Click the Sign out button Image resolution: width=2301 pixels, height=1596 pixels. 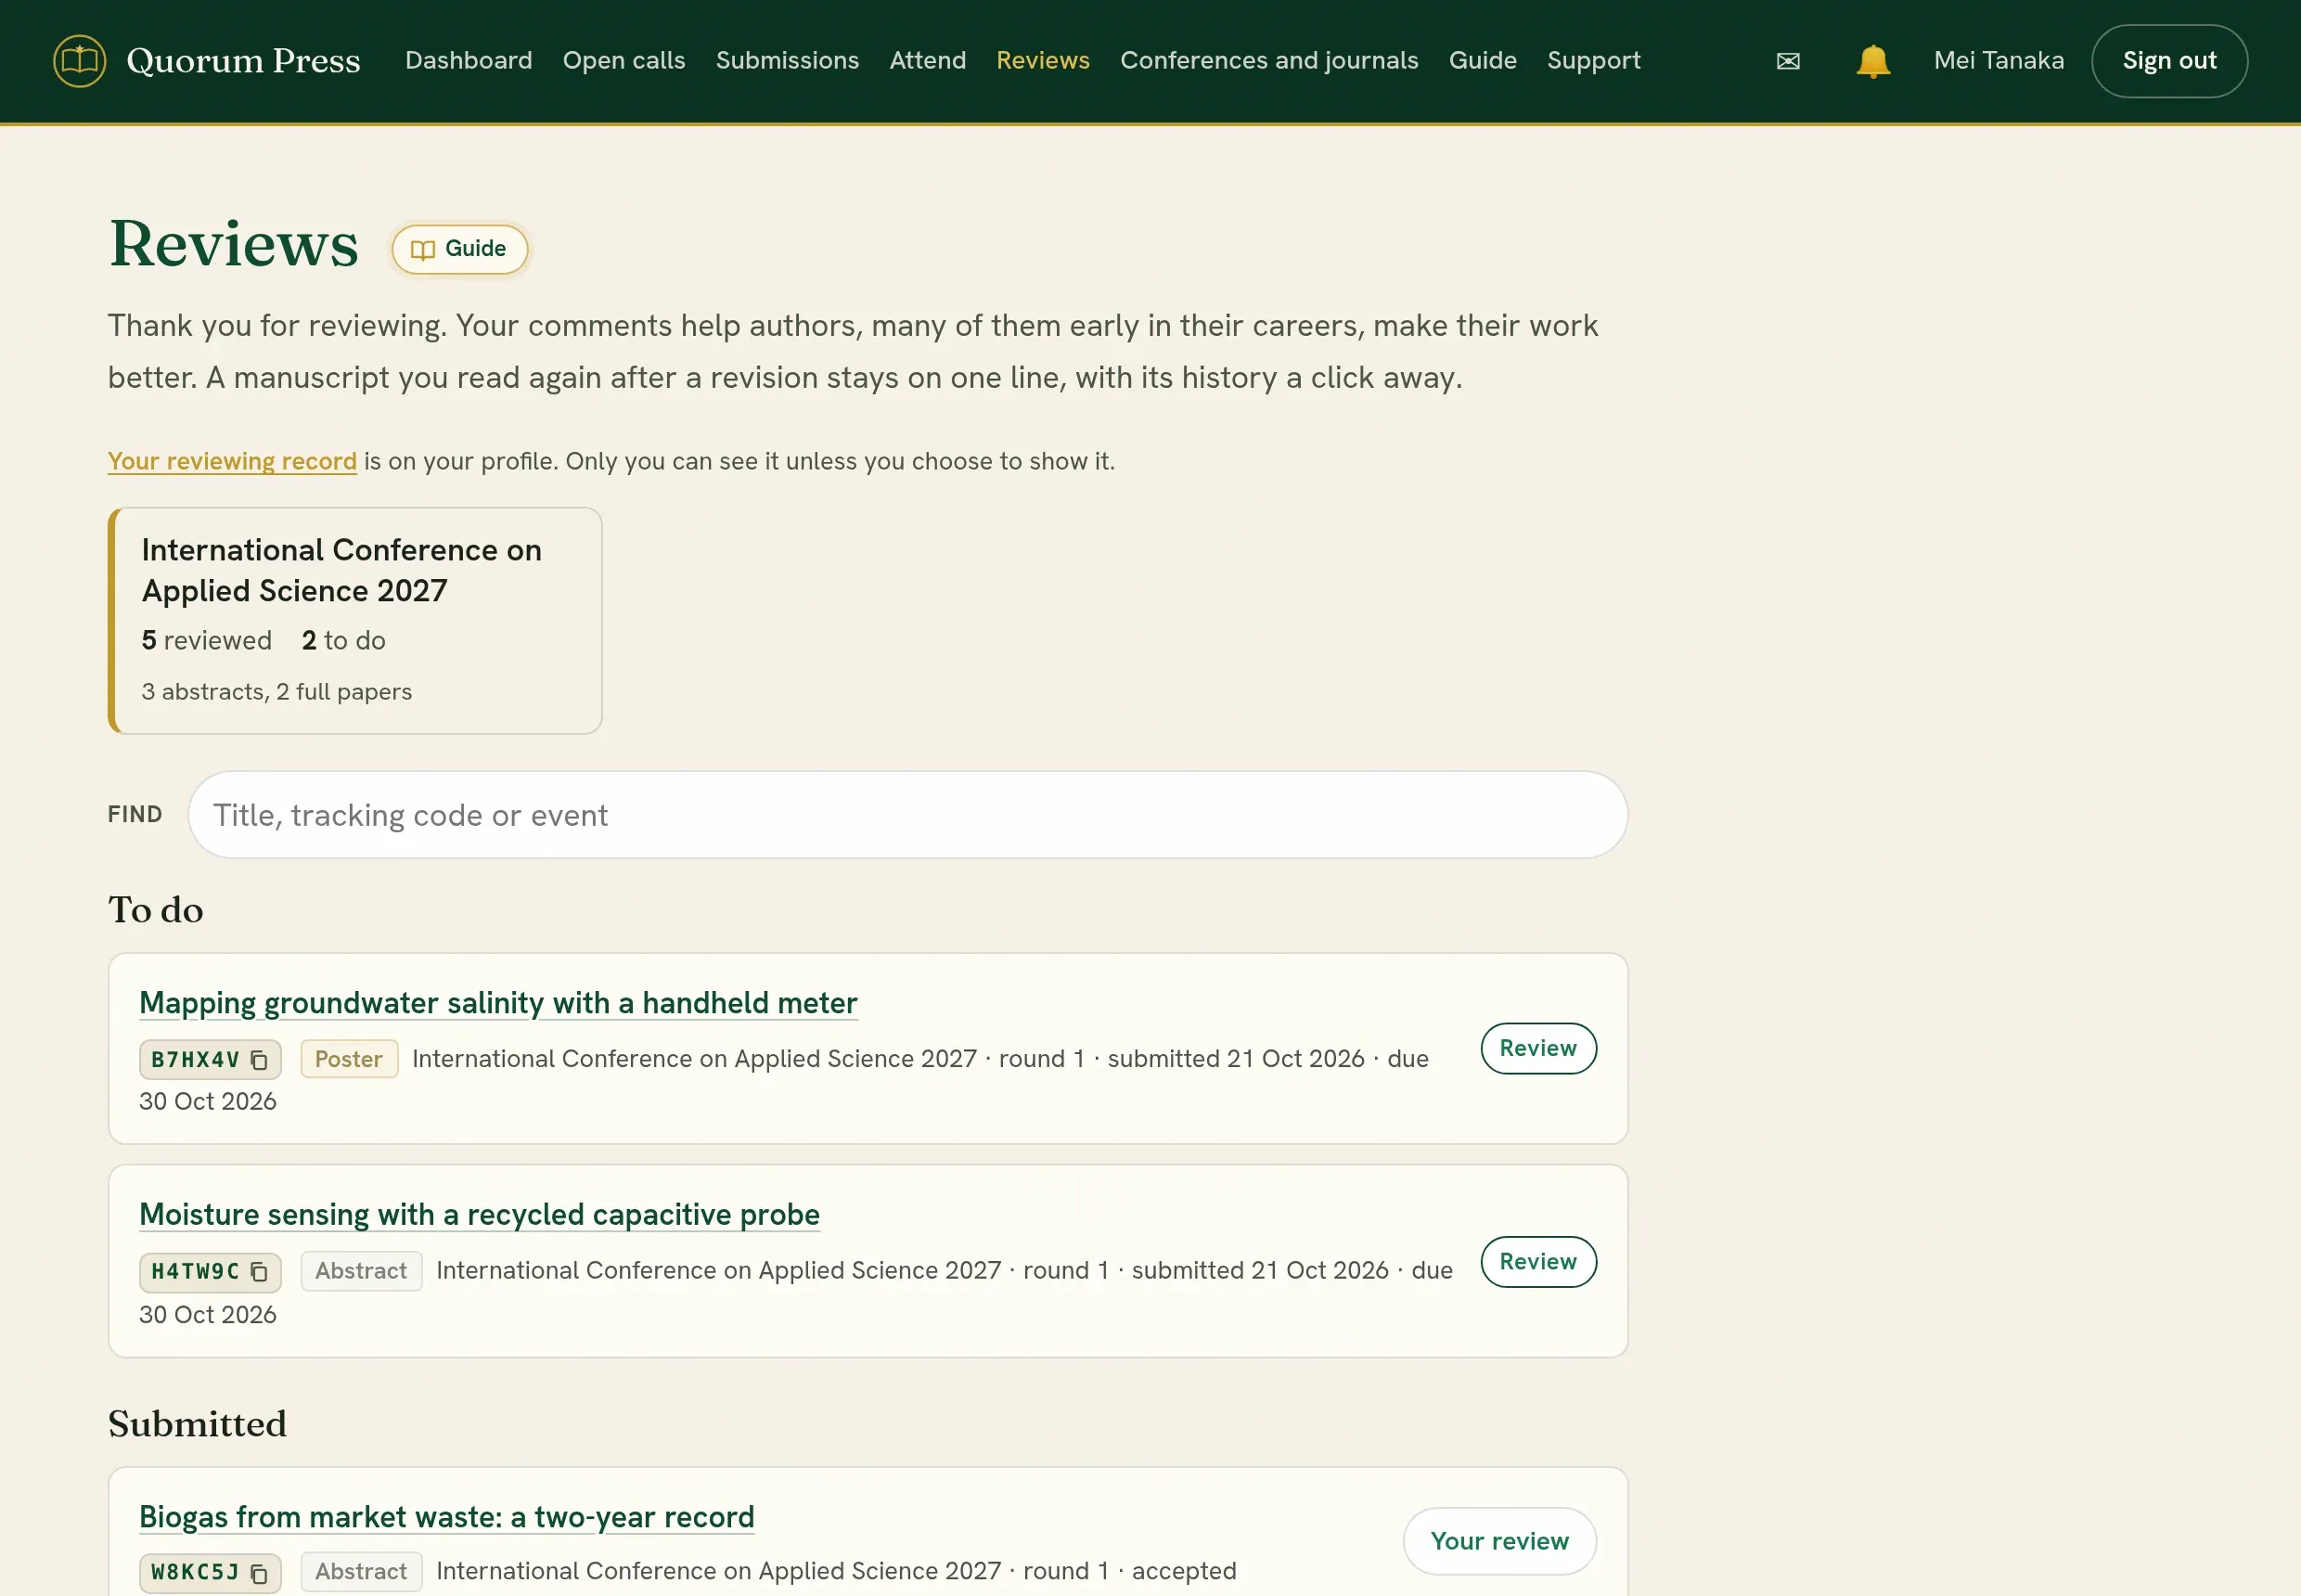click(2169, 61)
